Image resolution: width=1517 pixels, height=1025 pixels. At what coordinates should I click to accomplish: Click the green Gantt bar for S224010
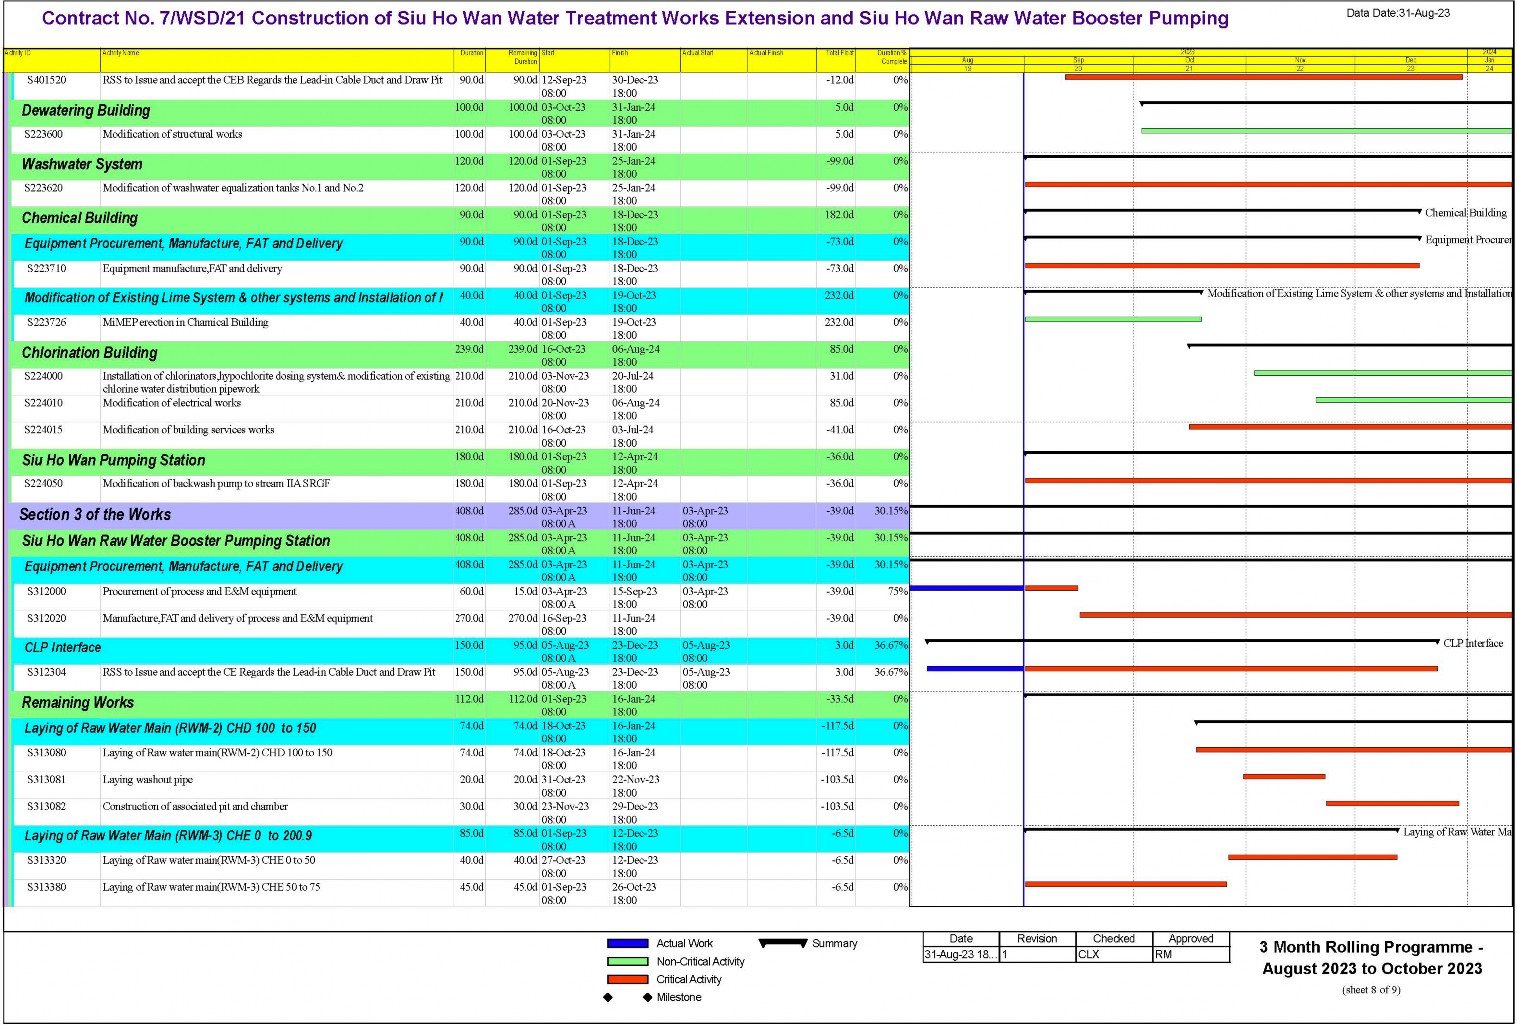1414,400
